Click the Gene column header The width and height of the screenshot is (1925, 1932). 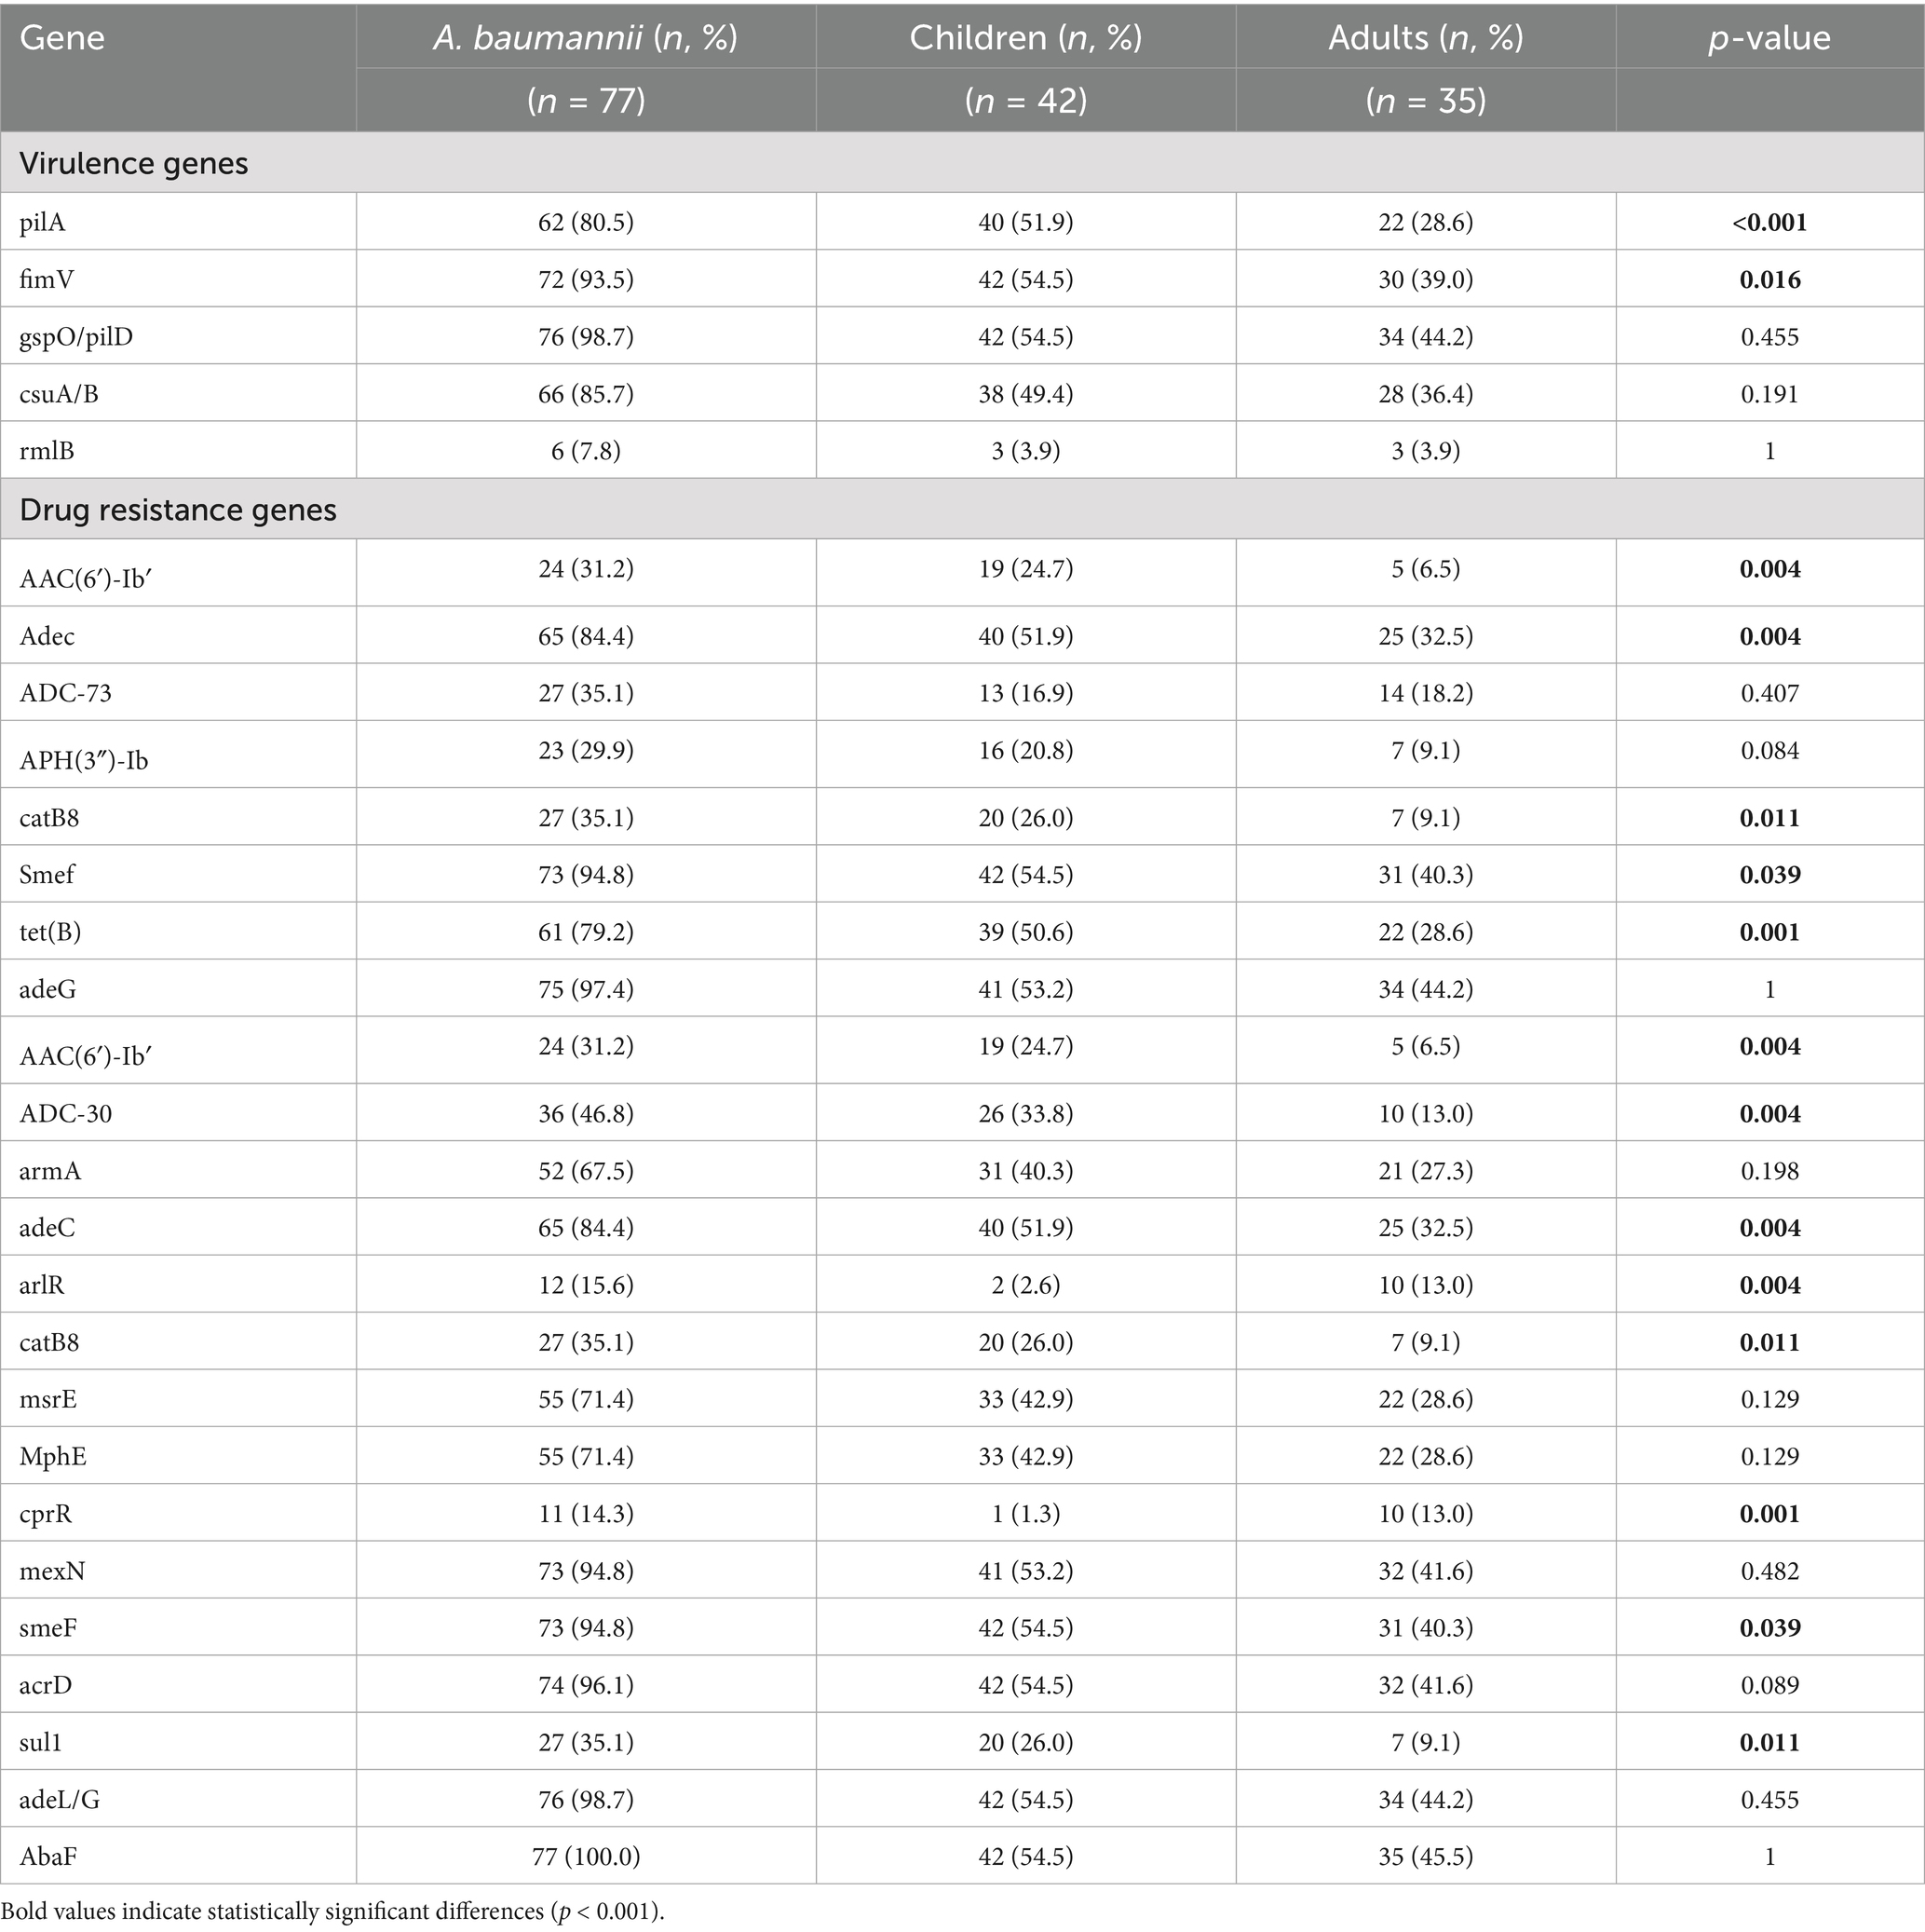point(62,39)
